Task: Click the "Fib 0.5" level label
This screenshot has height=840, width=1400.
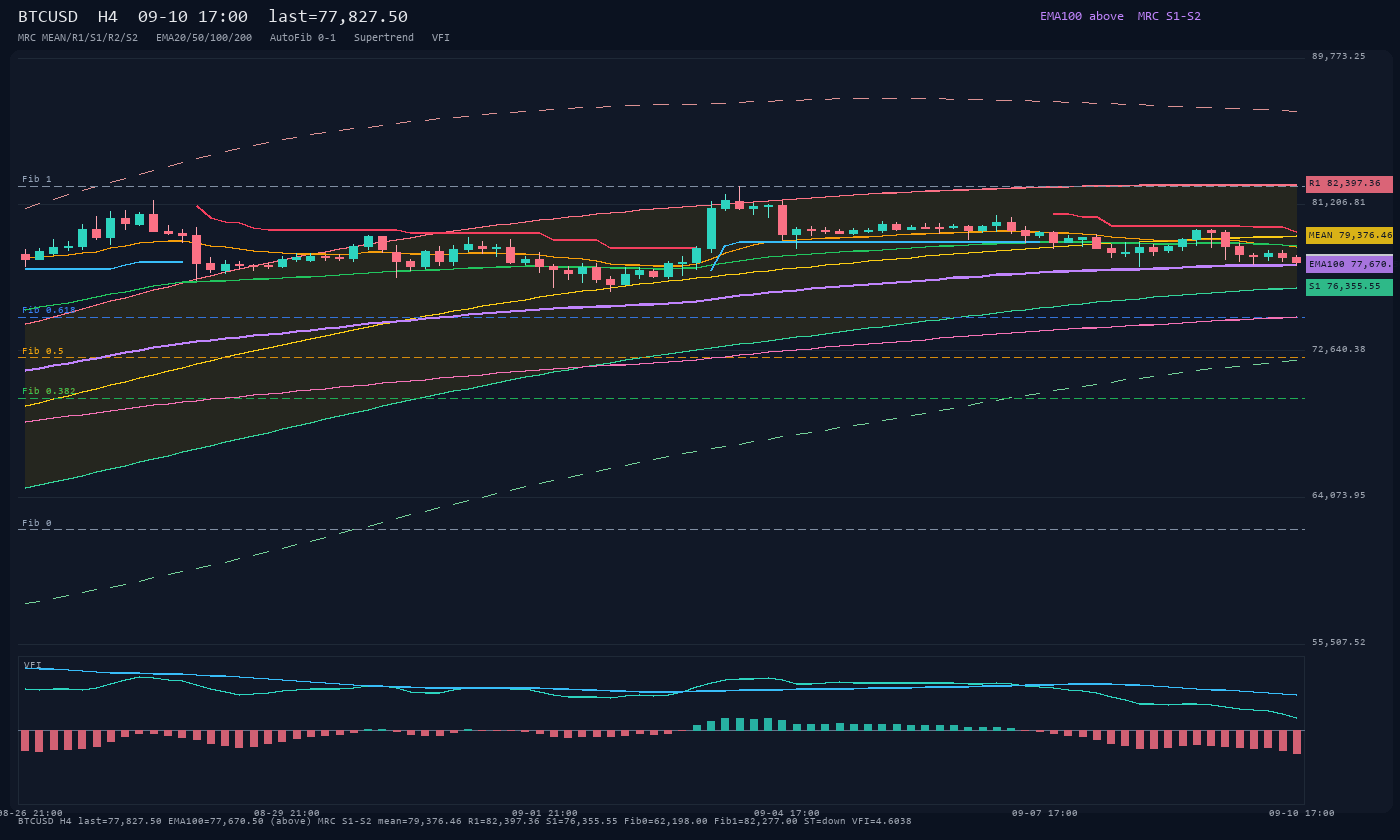Action: coord(43,351)
